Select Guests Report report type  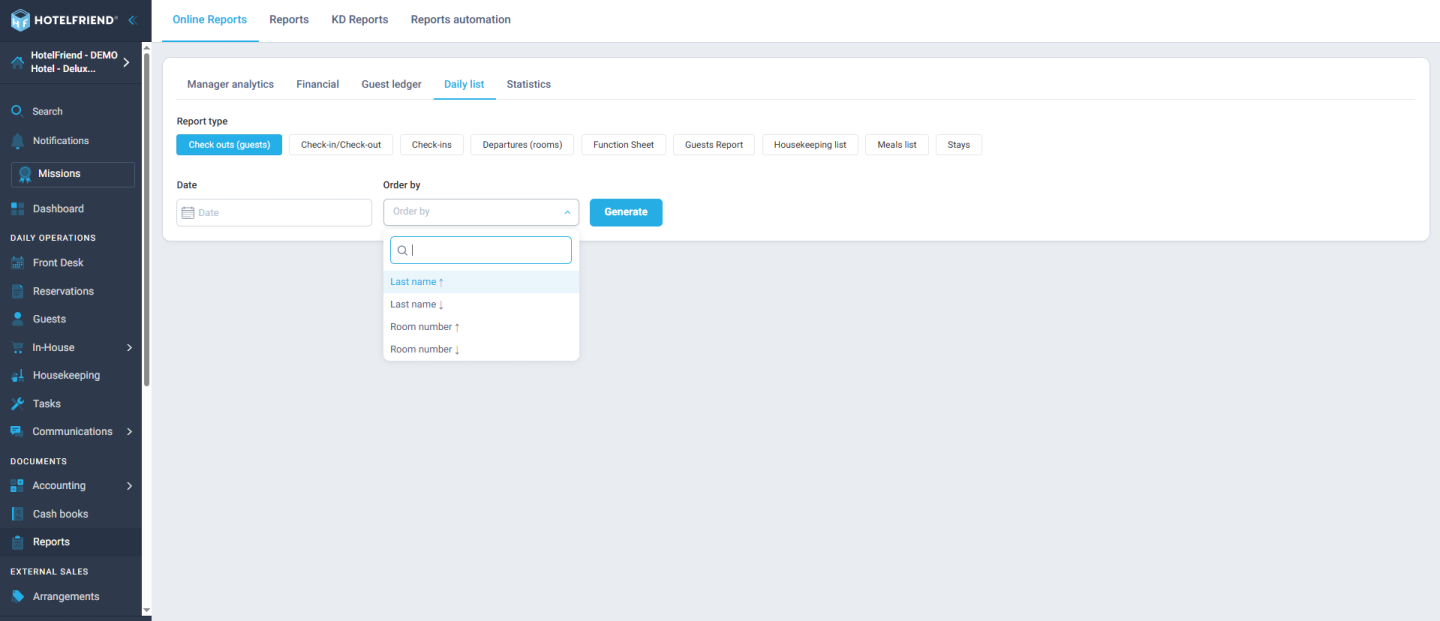click(714, 145)
